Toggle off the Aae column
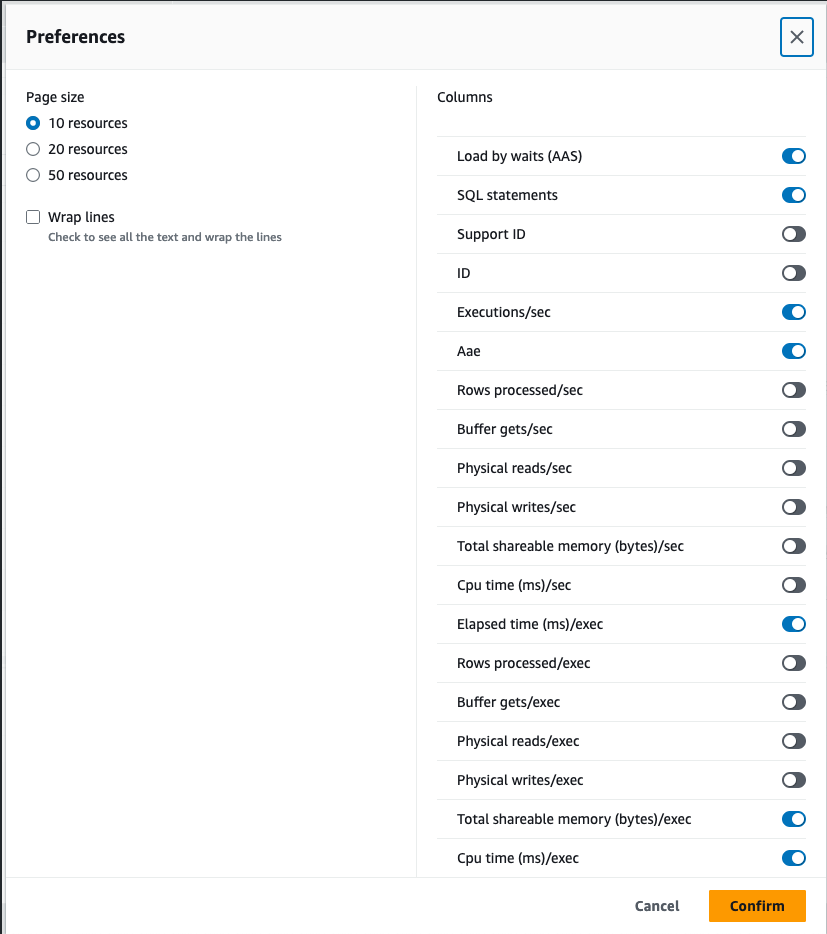 (x=793, y=351)
